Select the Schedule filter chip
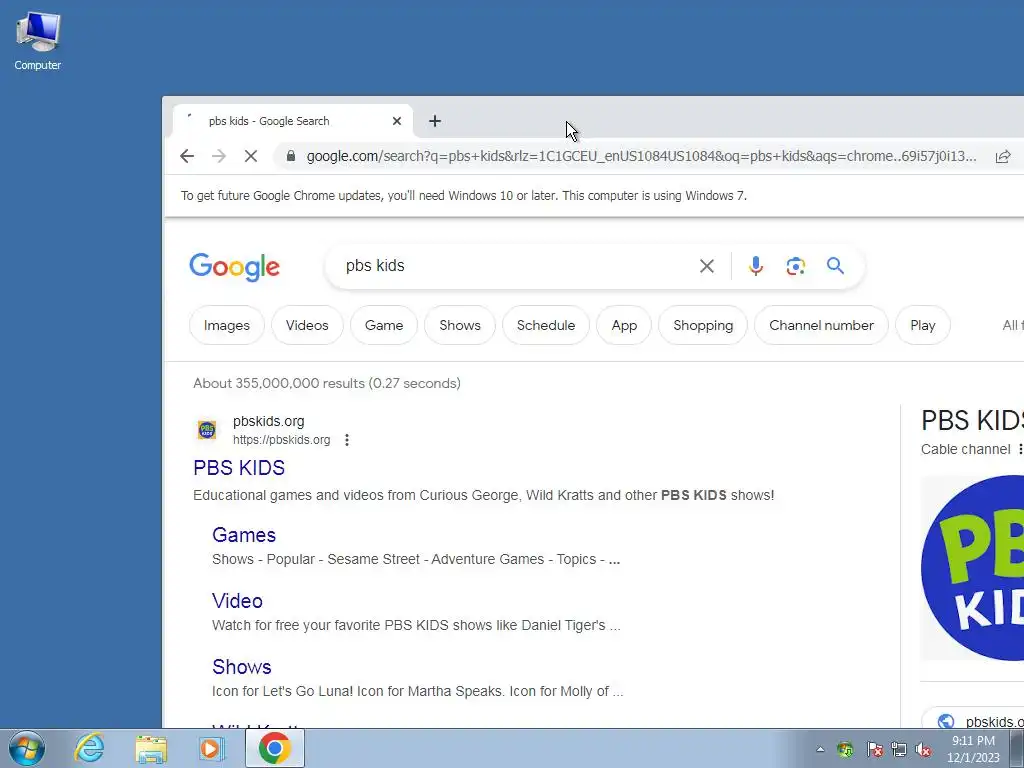 (x=546, y=325)
